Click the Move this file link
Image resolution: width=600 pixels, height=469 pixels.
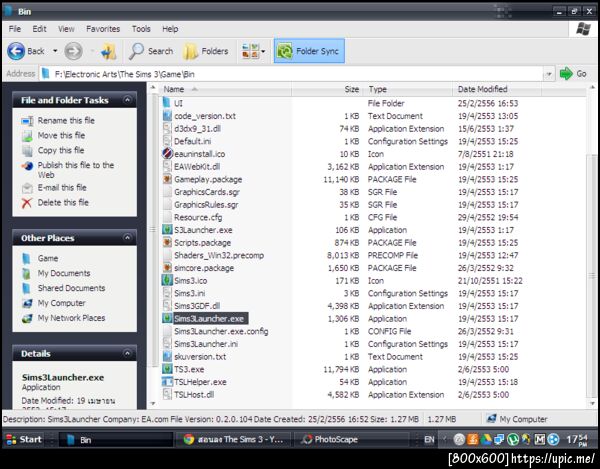point(61,135)
